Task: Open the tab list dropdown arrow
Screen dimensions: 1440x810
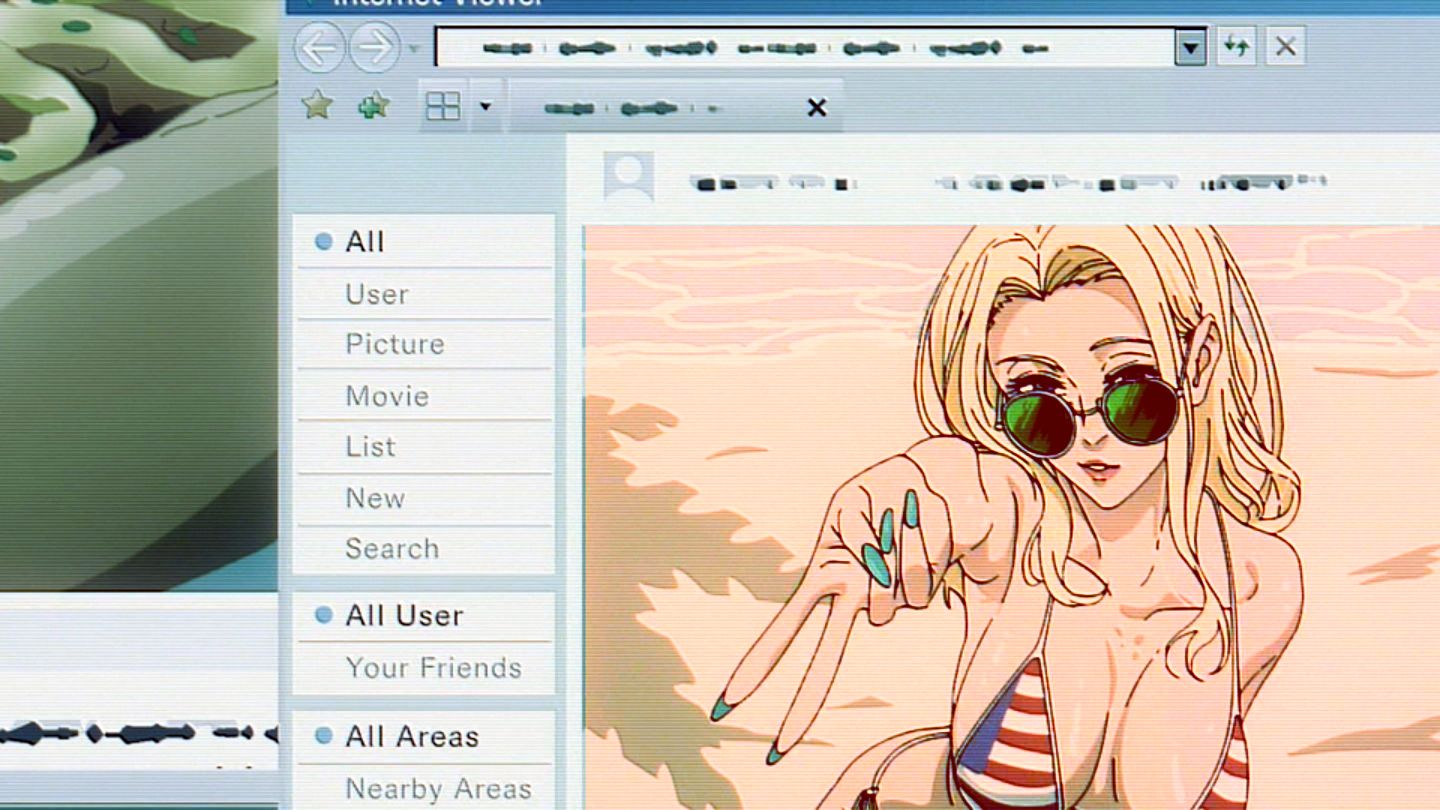Action: point(485,106)
